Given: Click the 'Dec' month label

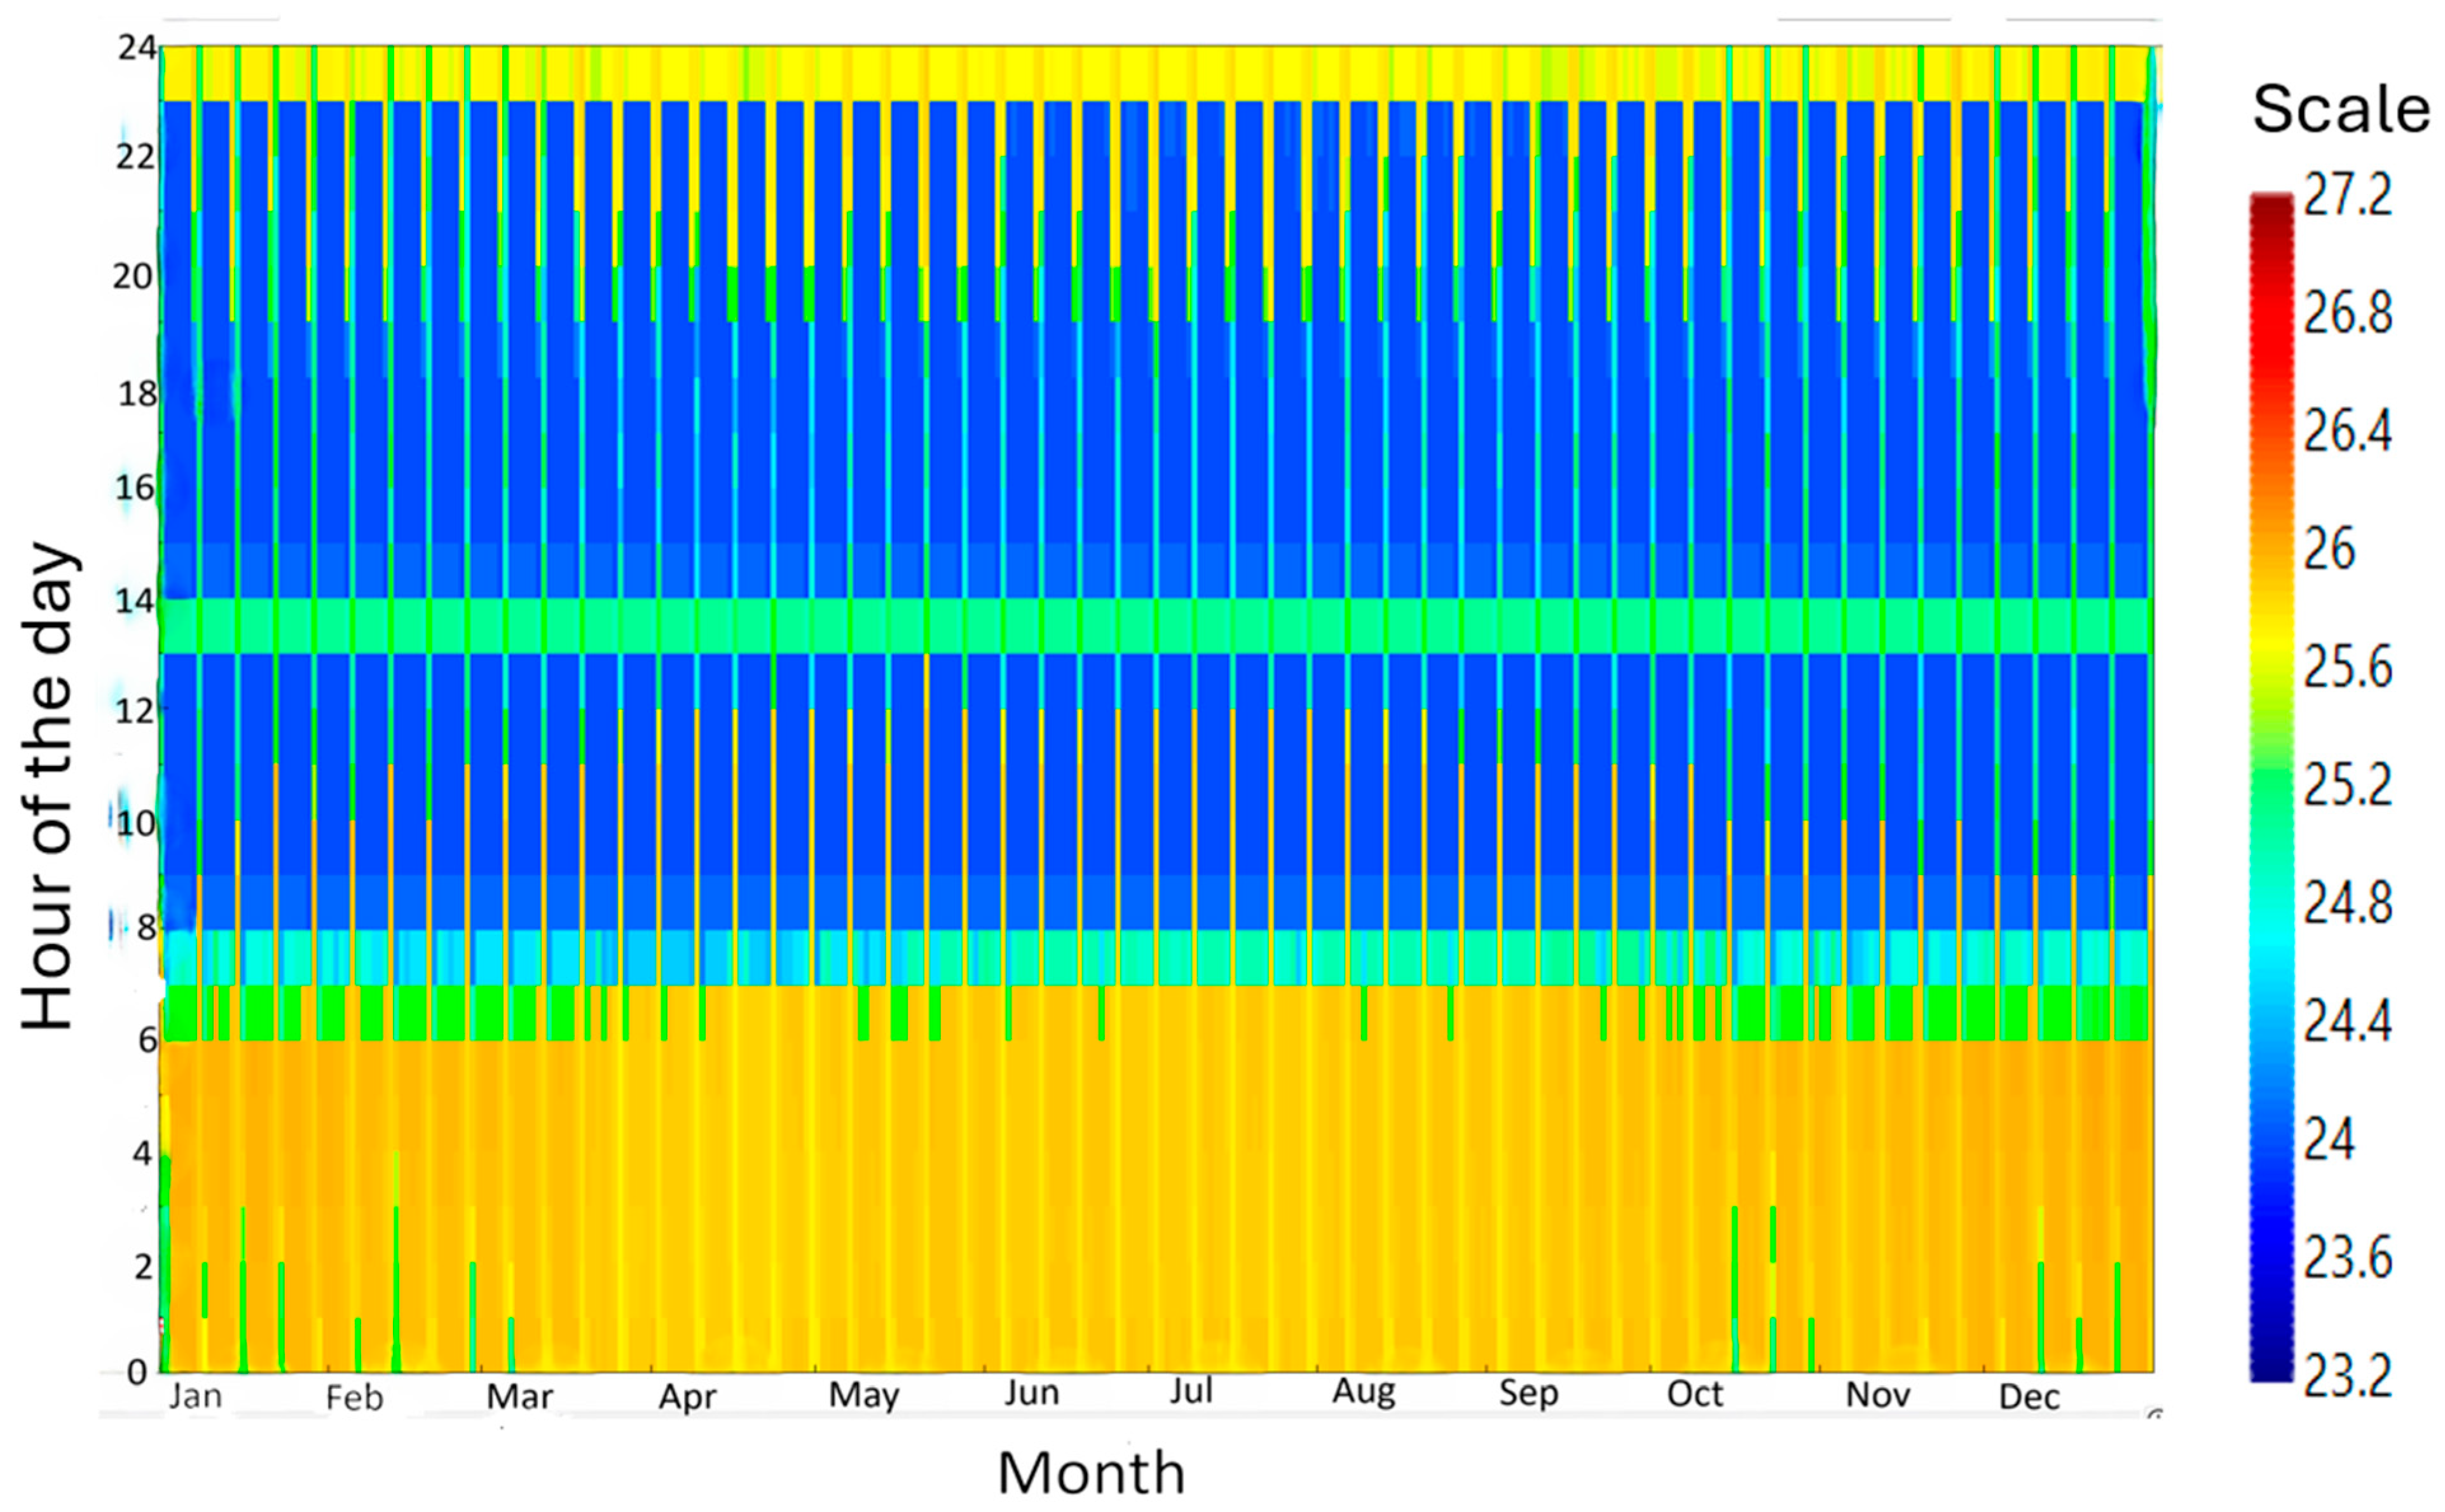Looking at the screenshot, I should [2030, 1397].
